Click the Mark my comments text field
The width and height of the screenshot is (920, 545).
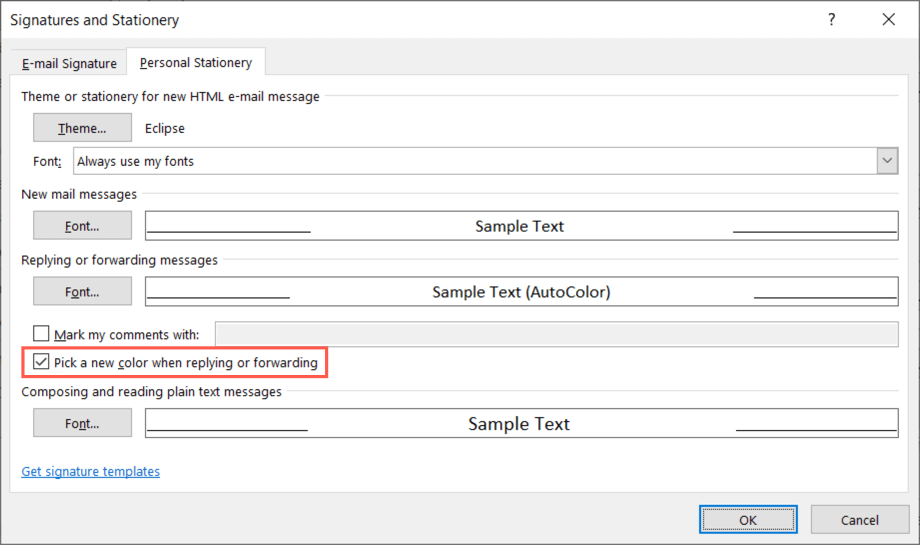click(556, 335)
